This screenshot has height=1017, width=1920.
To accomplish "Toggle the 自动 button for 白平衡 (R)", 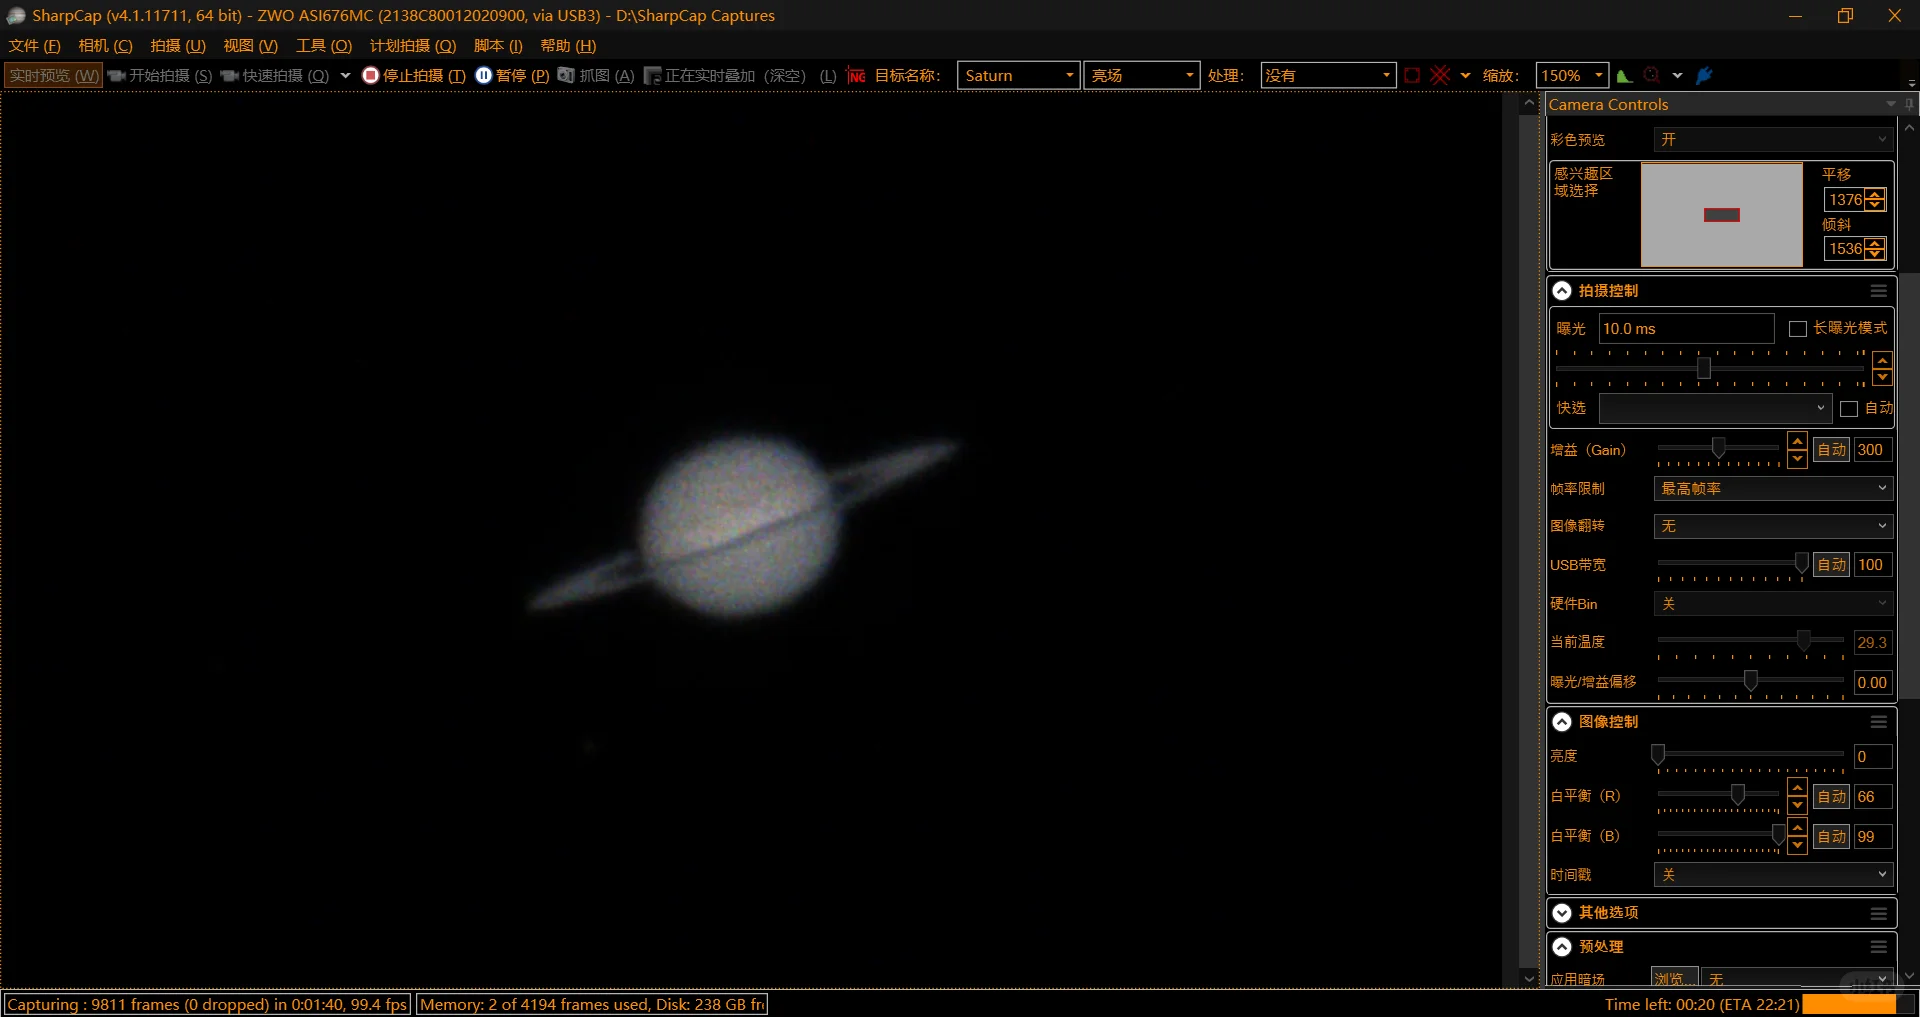I will (x=1832, y=797).
